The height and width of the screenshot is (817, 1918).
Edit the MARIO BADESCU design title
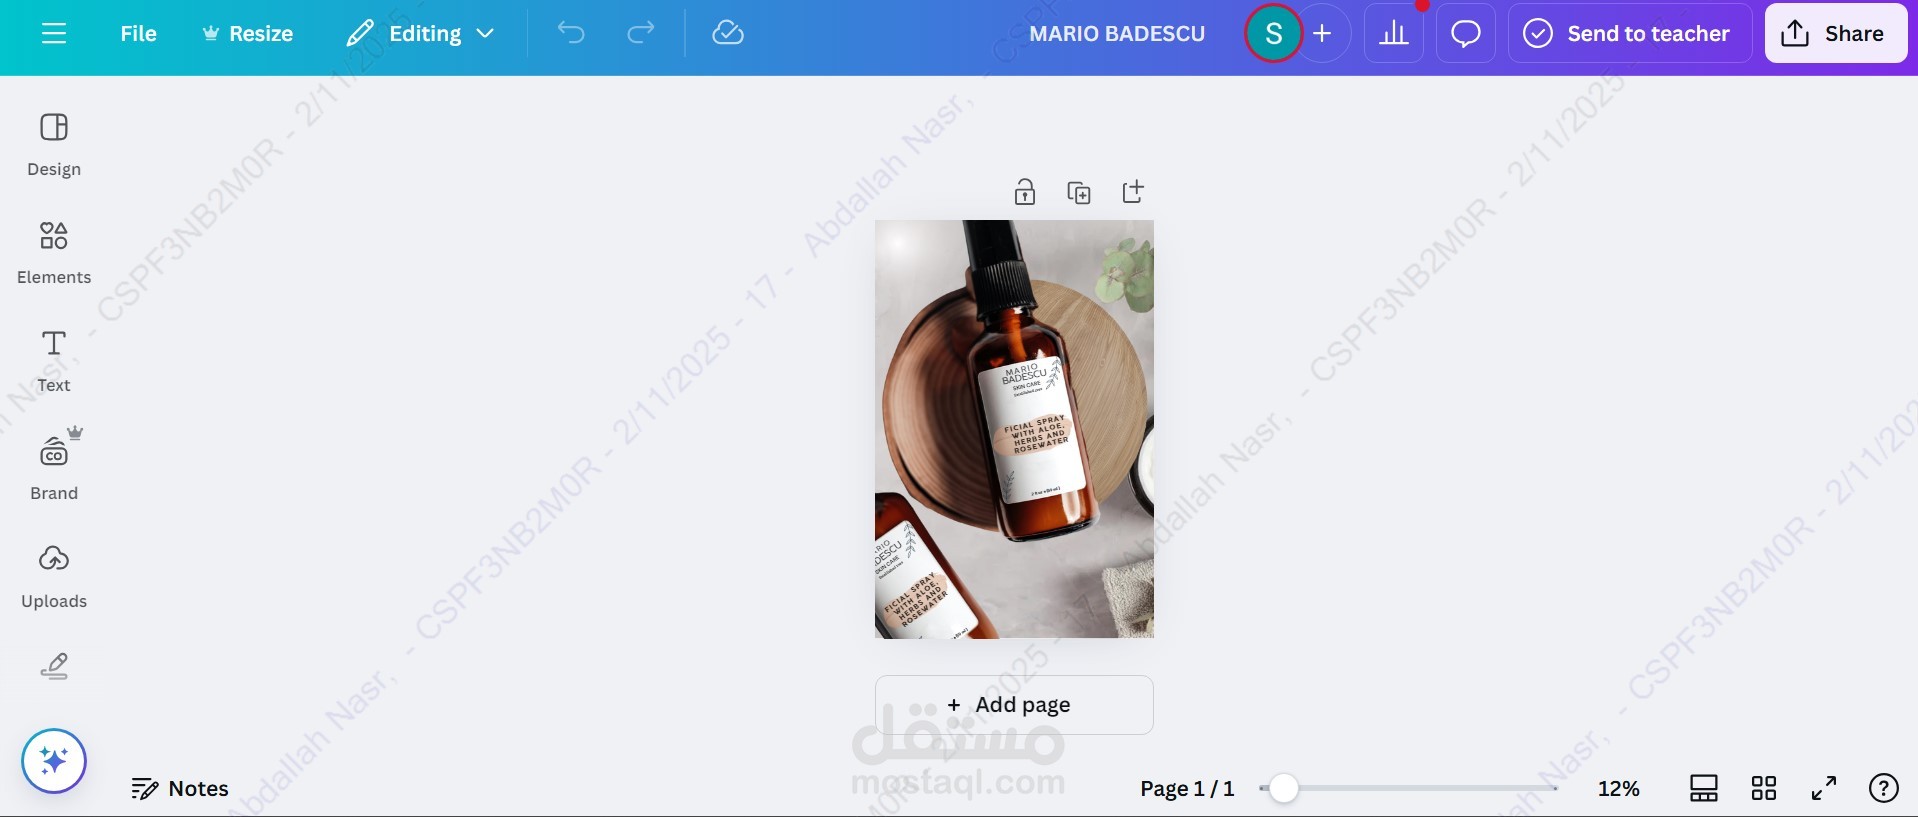point(1117,34)
